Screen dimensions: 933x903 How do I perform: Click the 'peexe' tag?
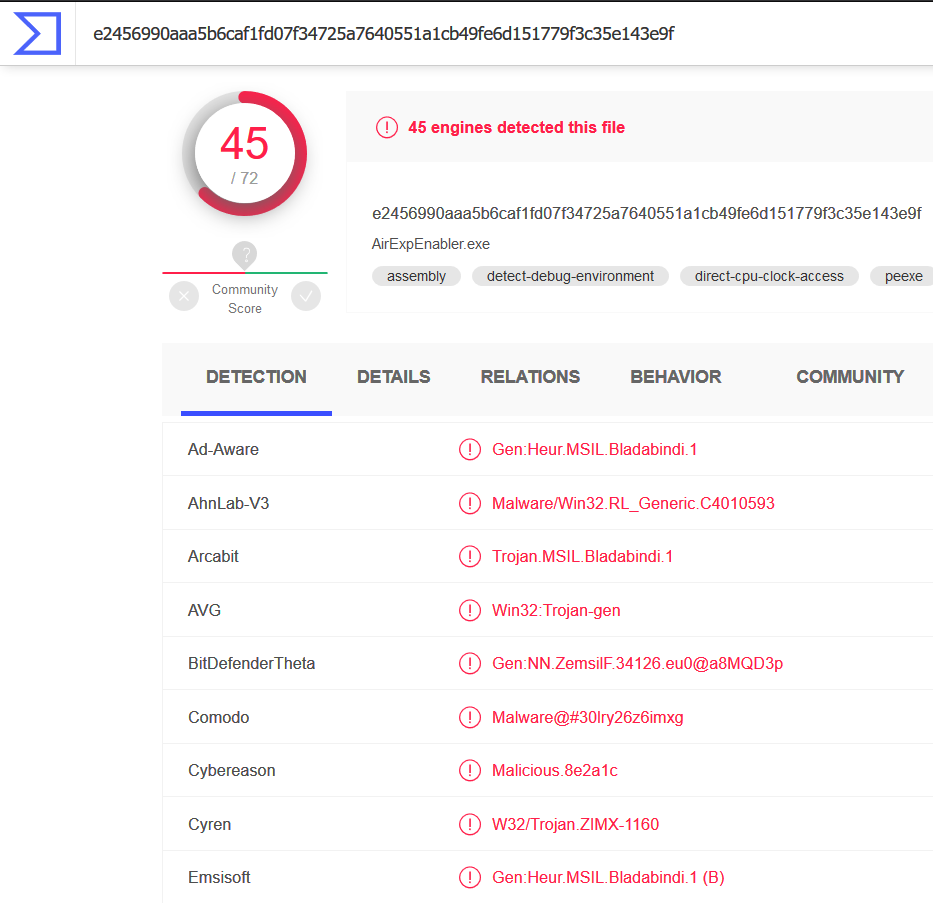[903, 276]
